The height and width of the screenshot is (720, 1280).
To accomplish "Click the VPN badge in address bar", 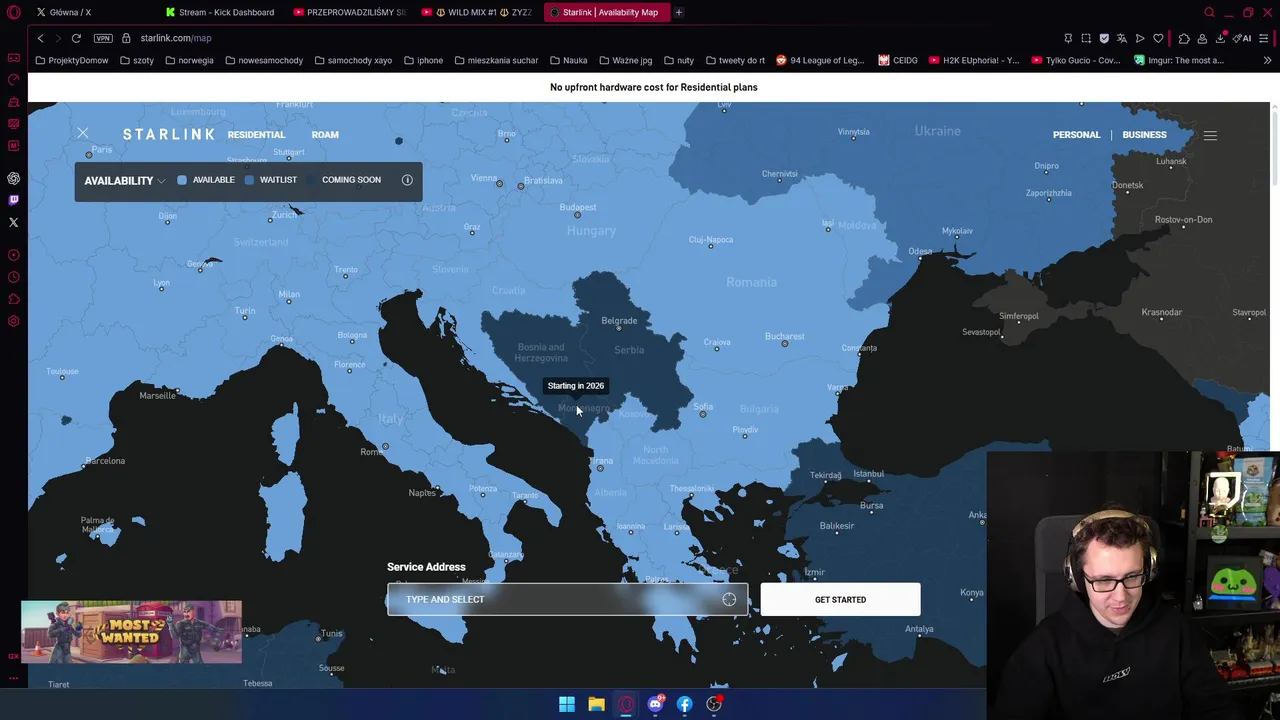I will 103,38.
